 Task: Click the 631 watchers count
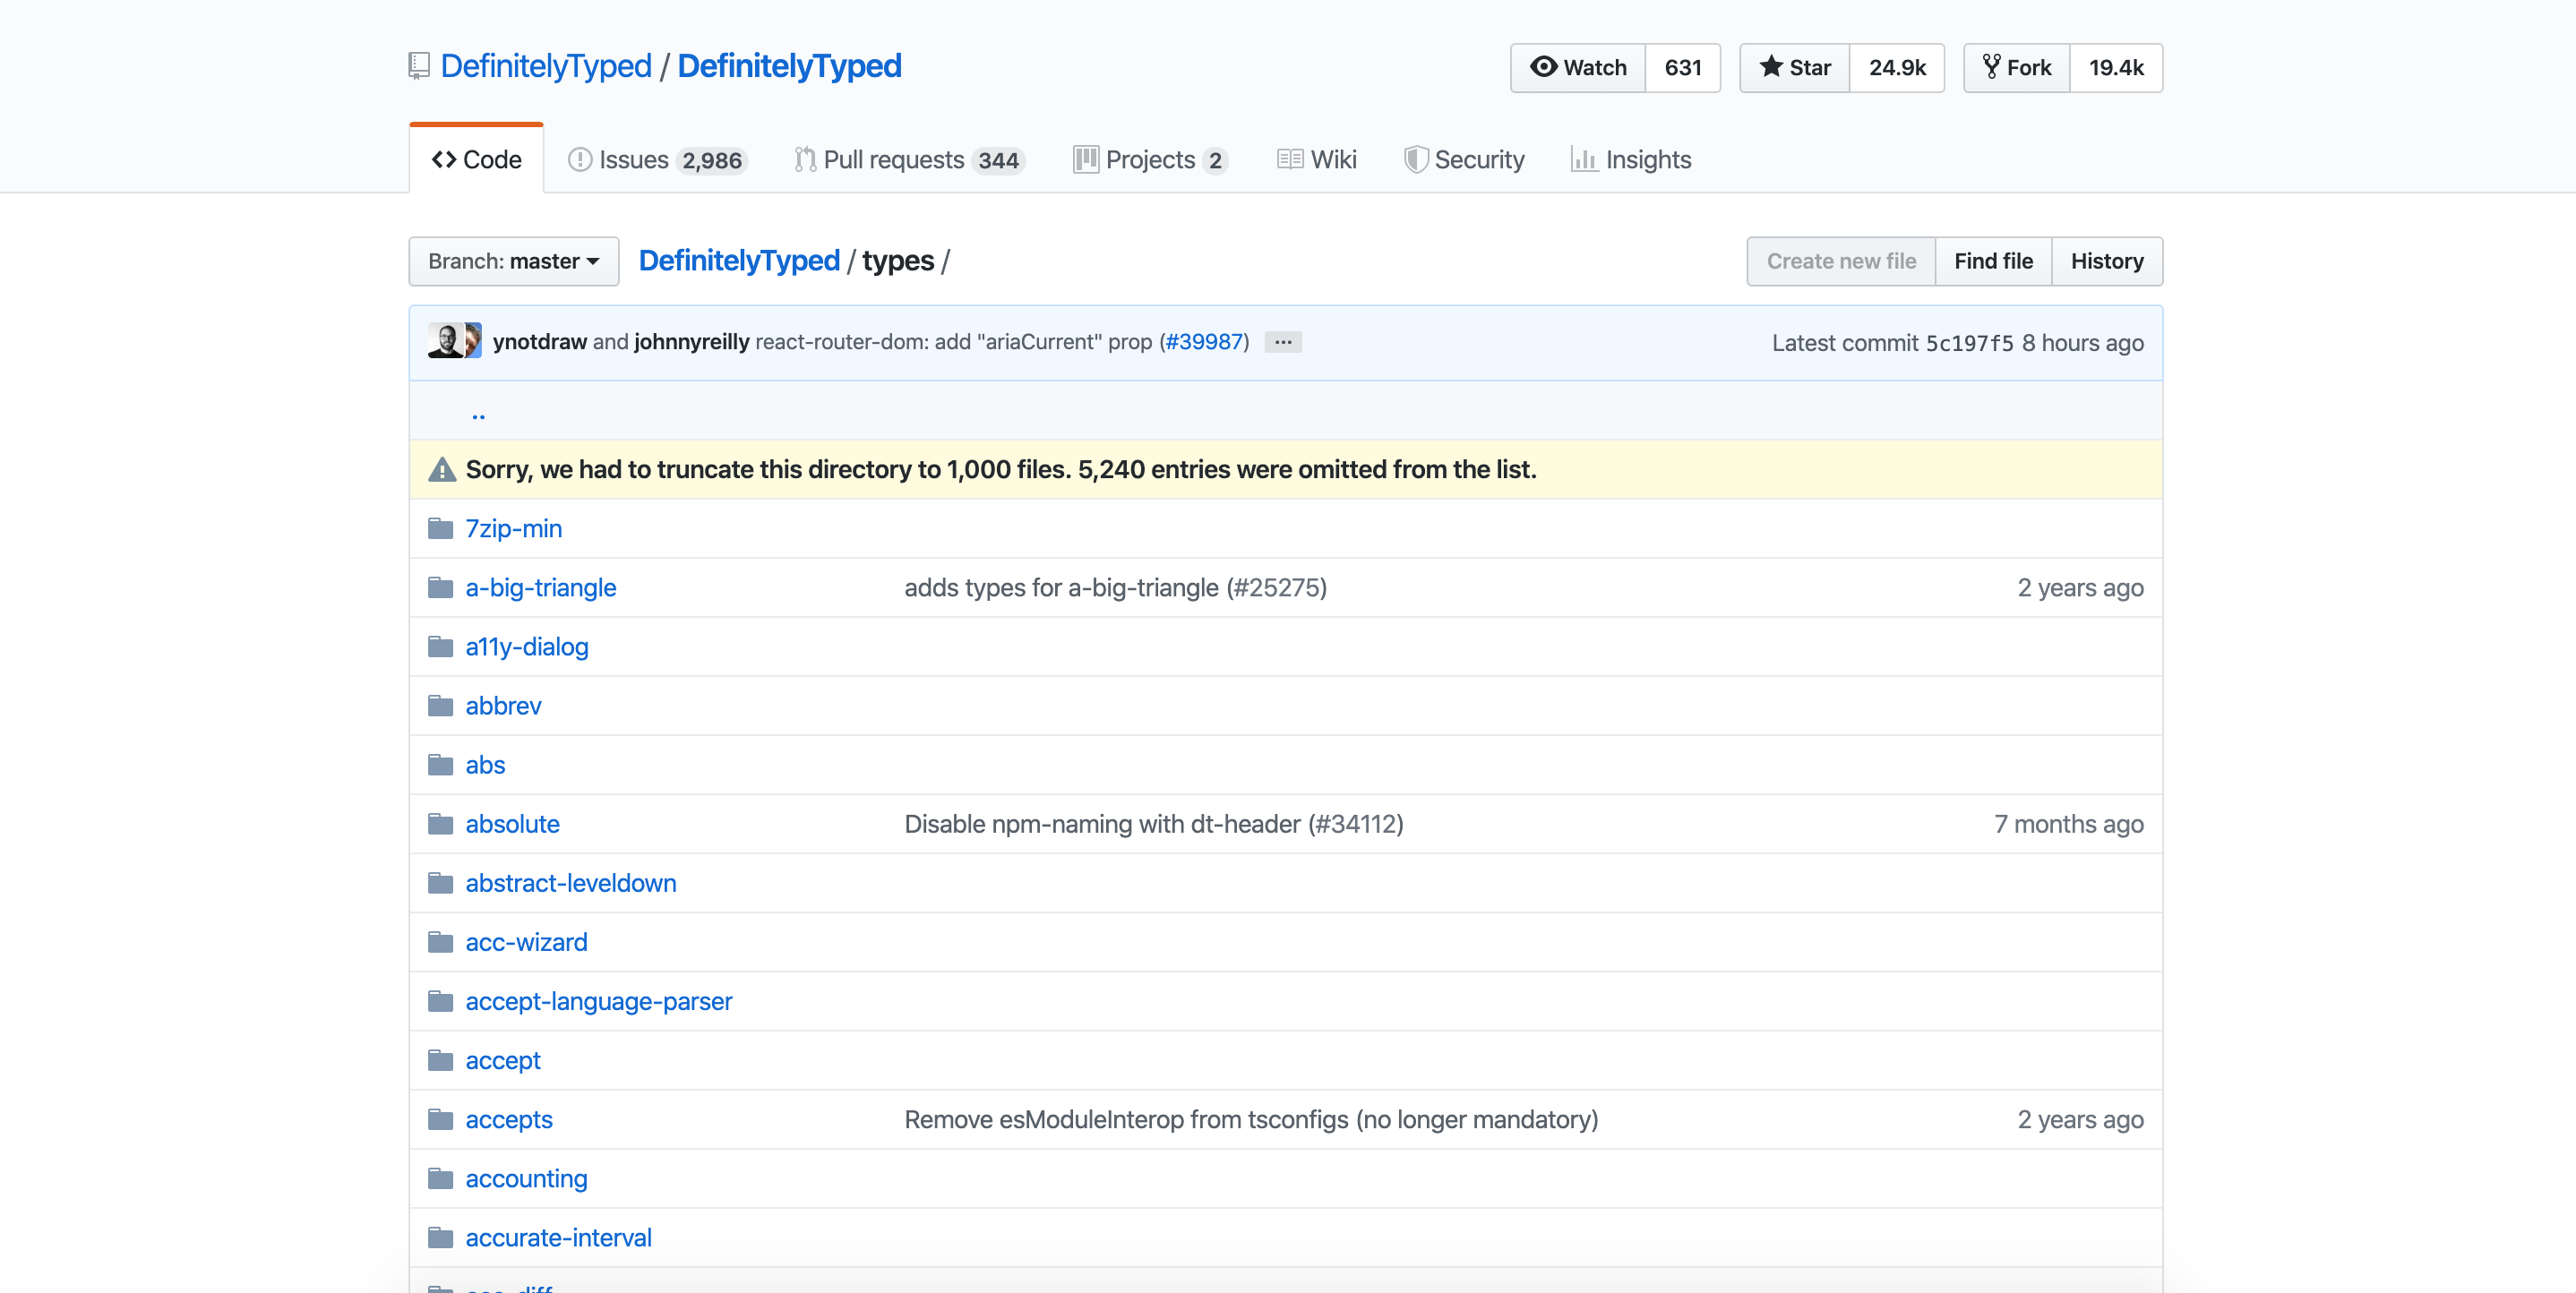(x=1683, y=67)
